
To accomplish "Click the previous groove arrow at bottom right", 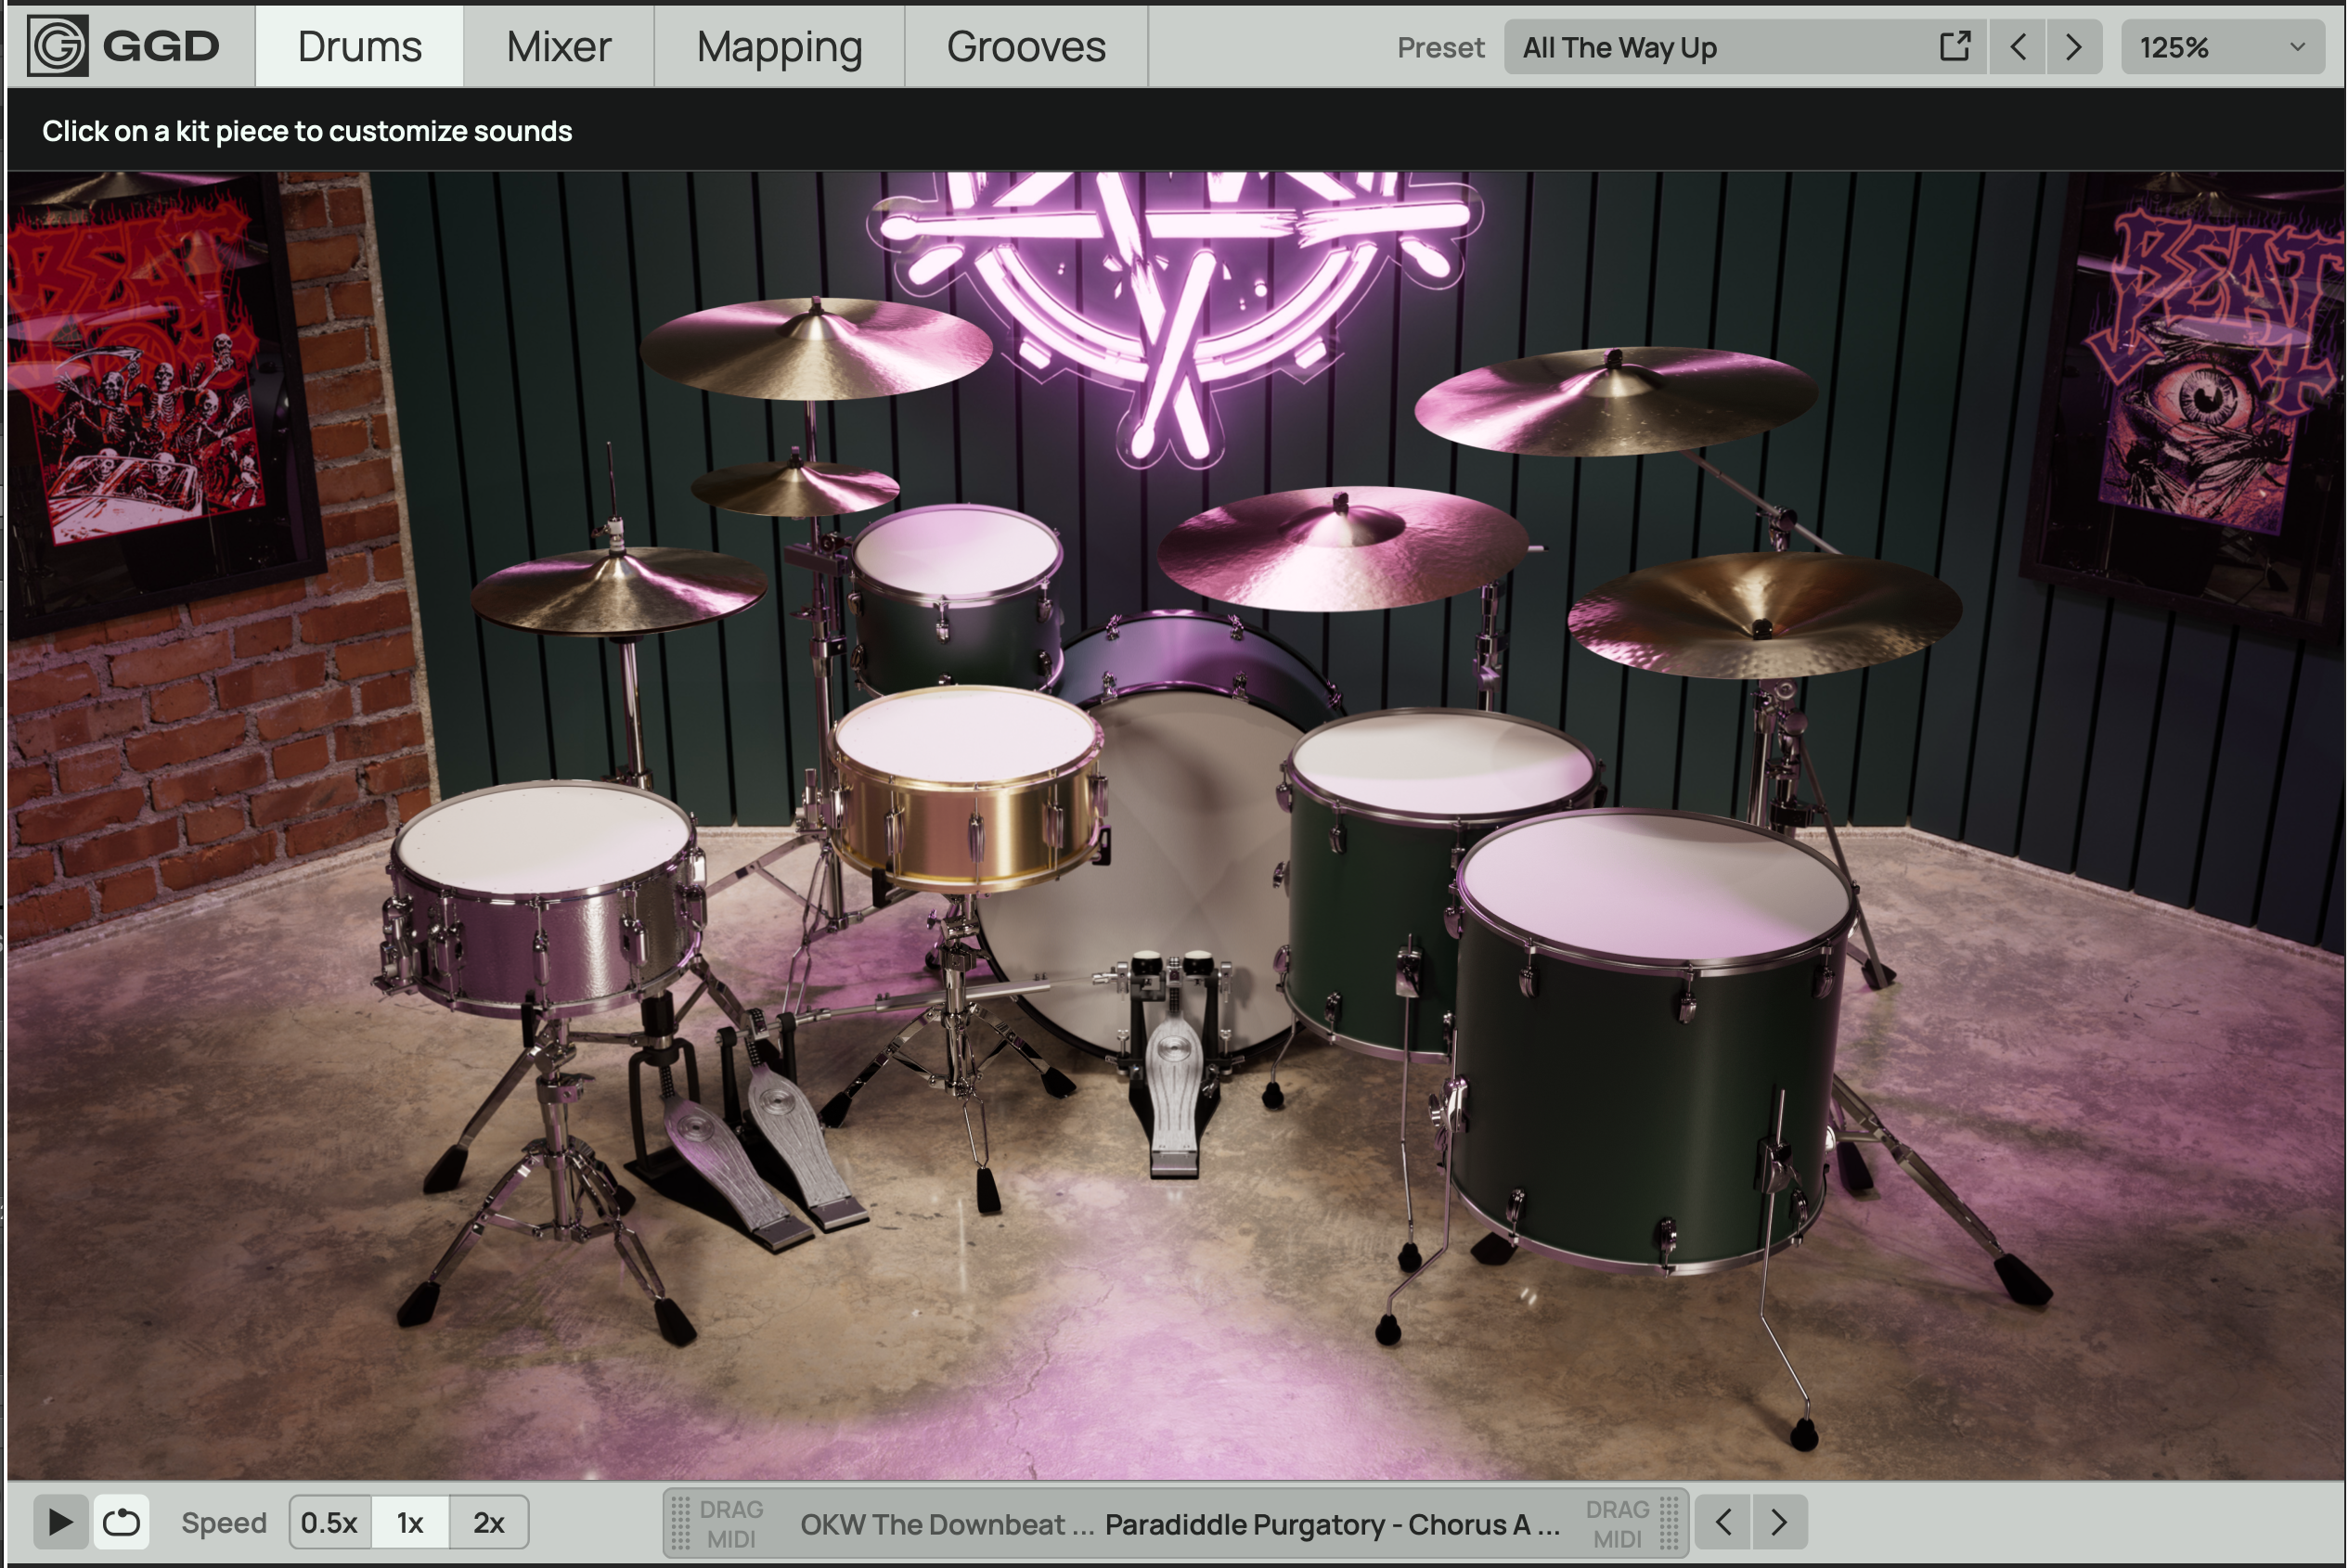I will click(x=1724, y=1521).
